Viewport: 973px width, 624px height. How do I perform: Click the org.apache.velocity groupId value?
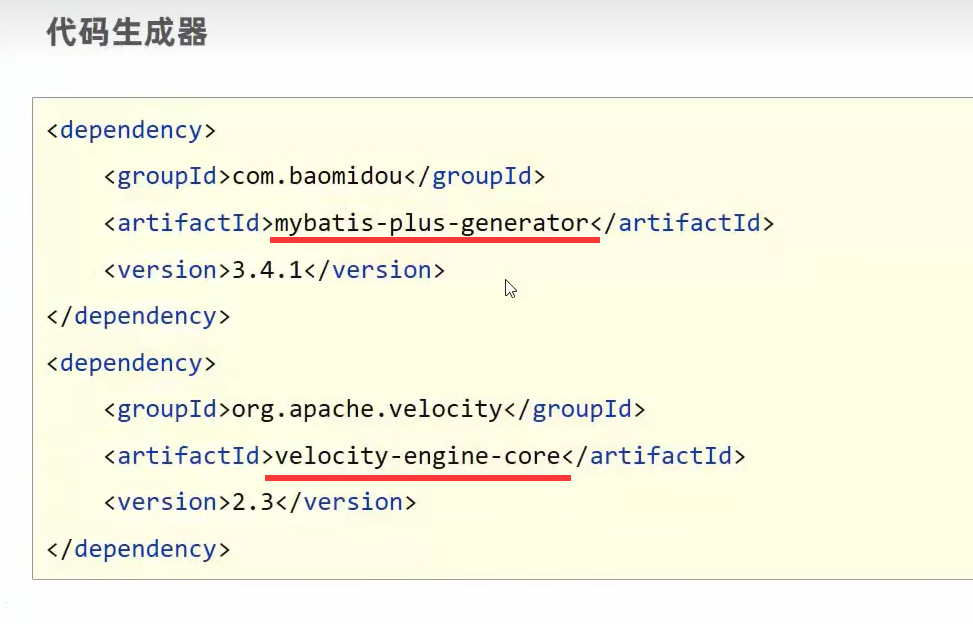tap(367, 408)
